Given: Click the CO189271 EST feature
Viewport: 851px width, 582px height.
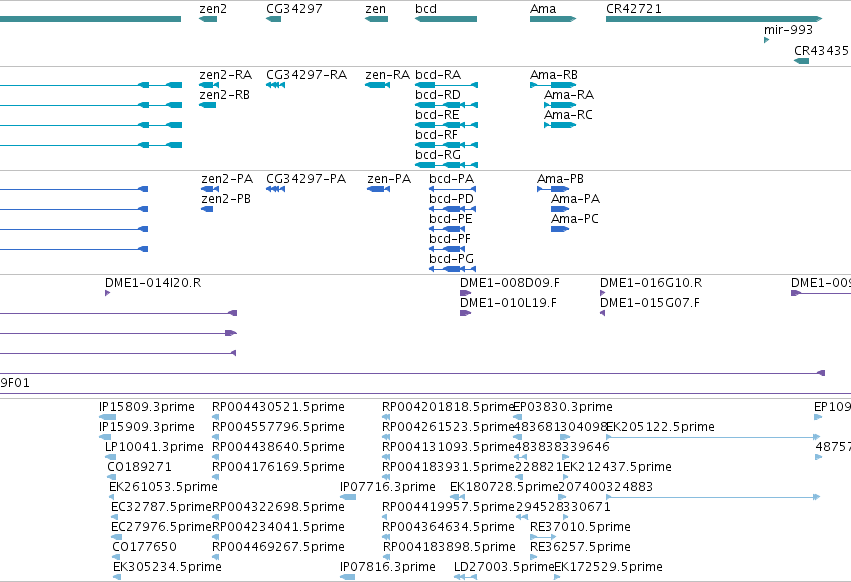Looking at the screenshot, I should coord(112,477).
